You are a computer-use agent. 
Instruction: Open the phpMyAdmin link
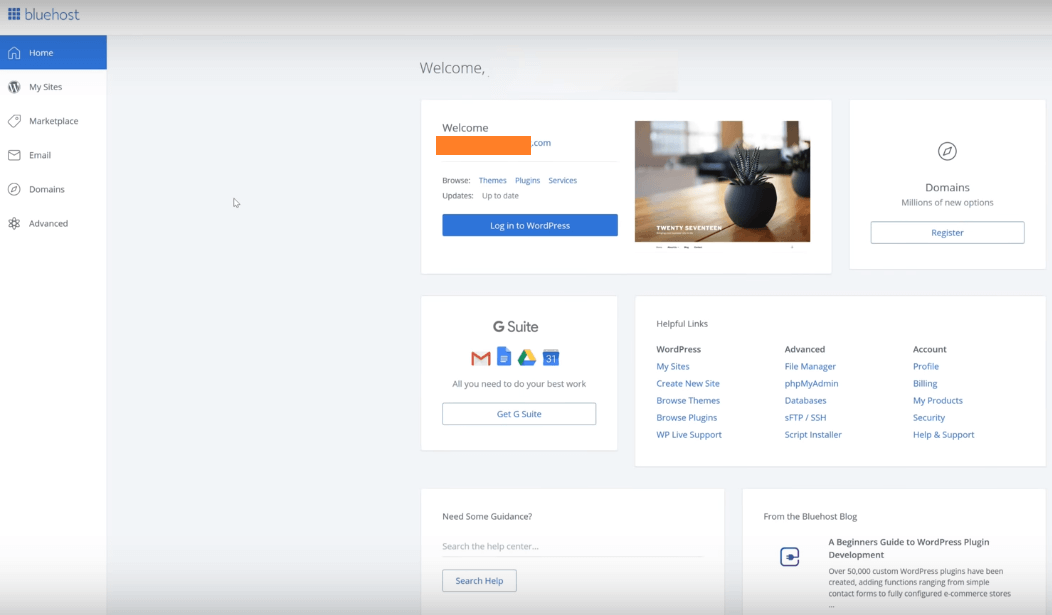(811, 384)
